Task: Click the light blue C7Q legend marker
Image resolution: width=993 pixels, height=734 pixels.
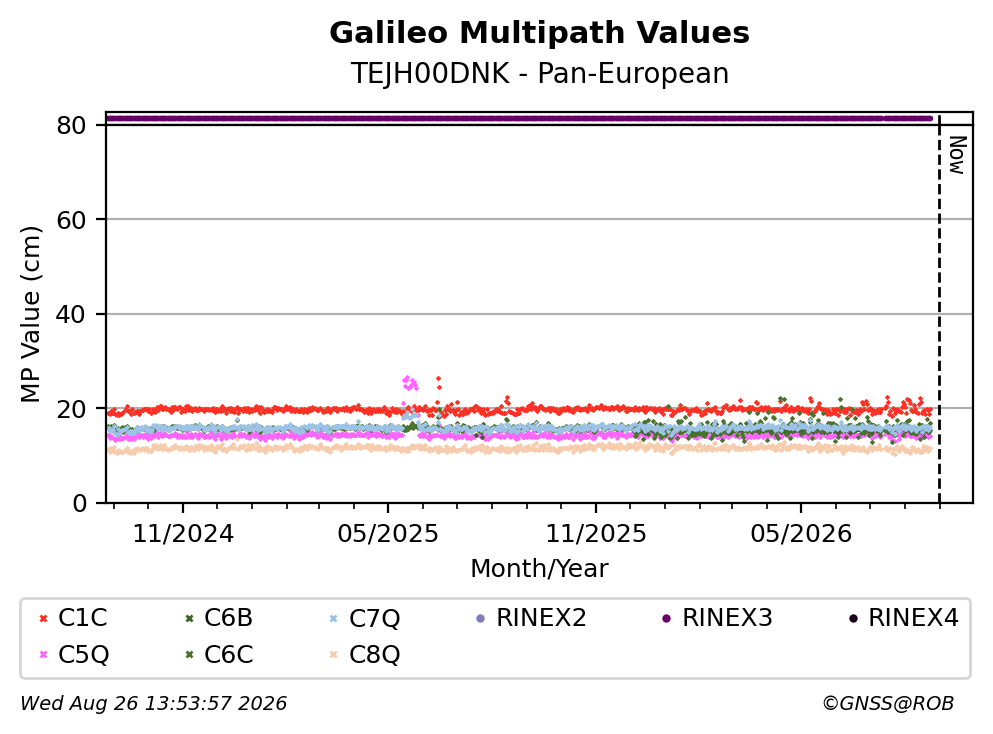Action: (x=334, y=618)
